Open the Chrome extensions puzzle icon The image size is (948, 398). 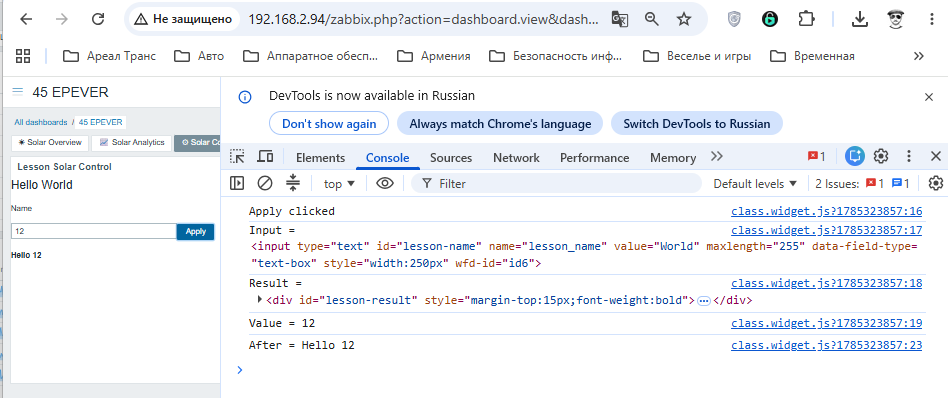[806, 19]
